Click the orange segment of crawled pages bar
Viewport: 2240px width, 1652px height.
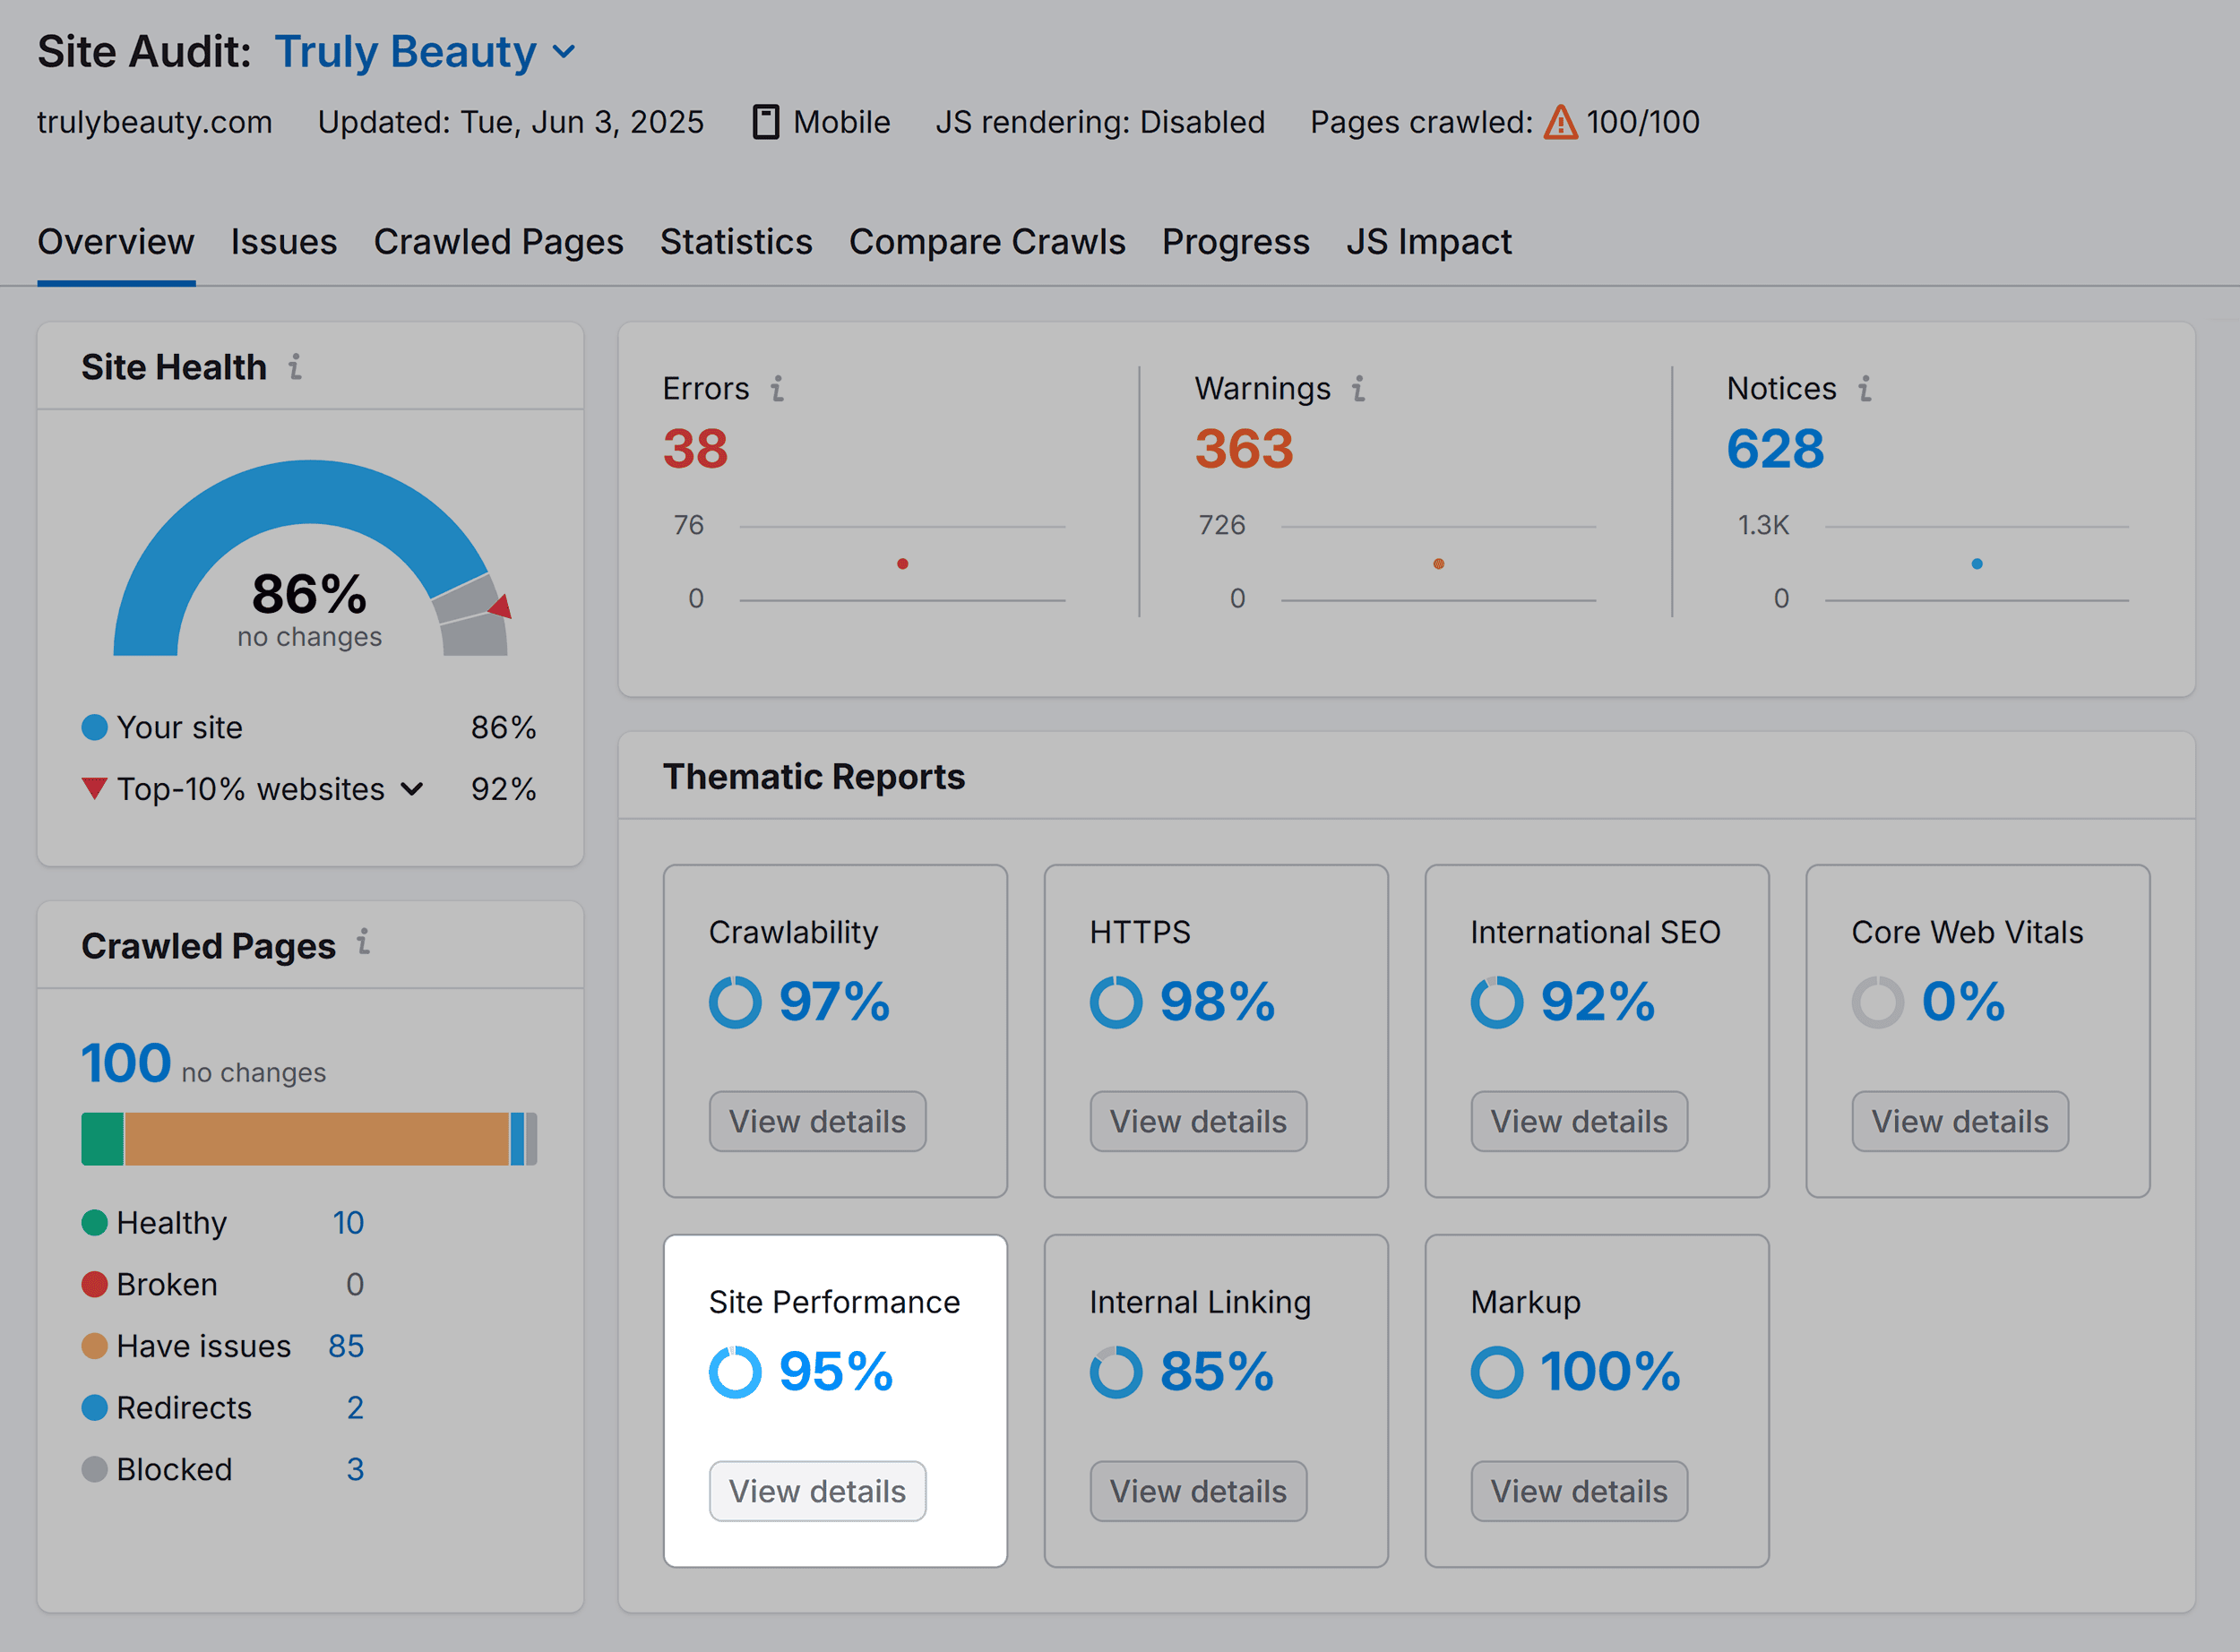[316, 1139]
